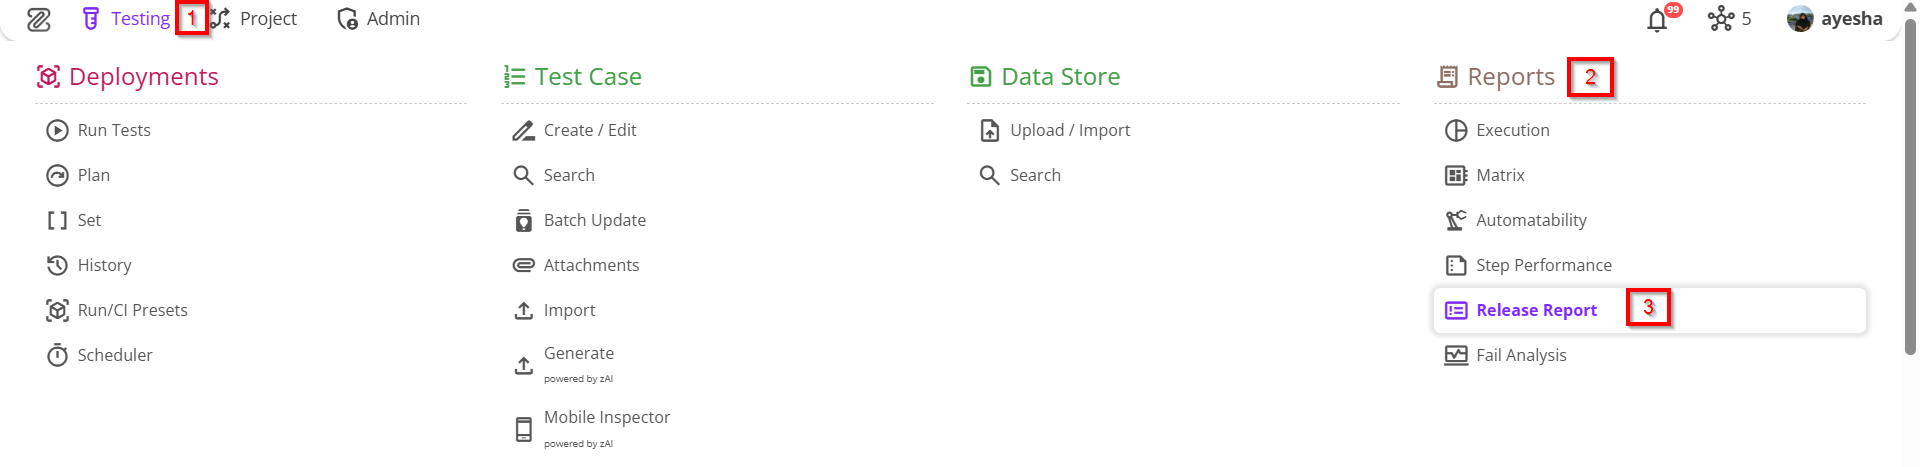Screen dimensions: 1920x467
Task: Click the Run Tests play icon
Action: tap(57, 130)
